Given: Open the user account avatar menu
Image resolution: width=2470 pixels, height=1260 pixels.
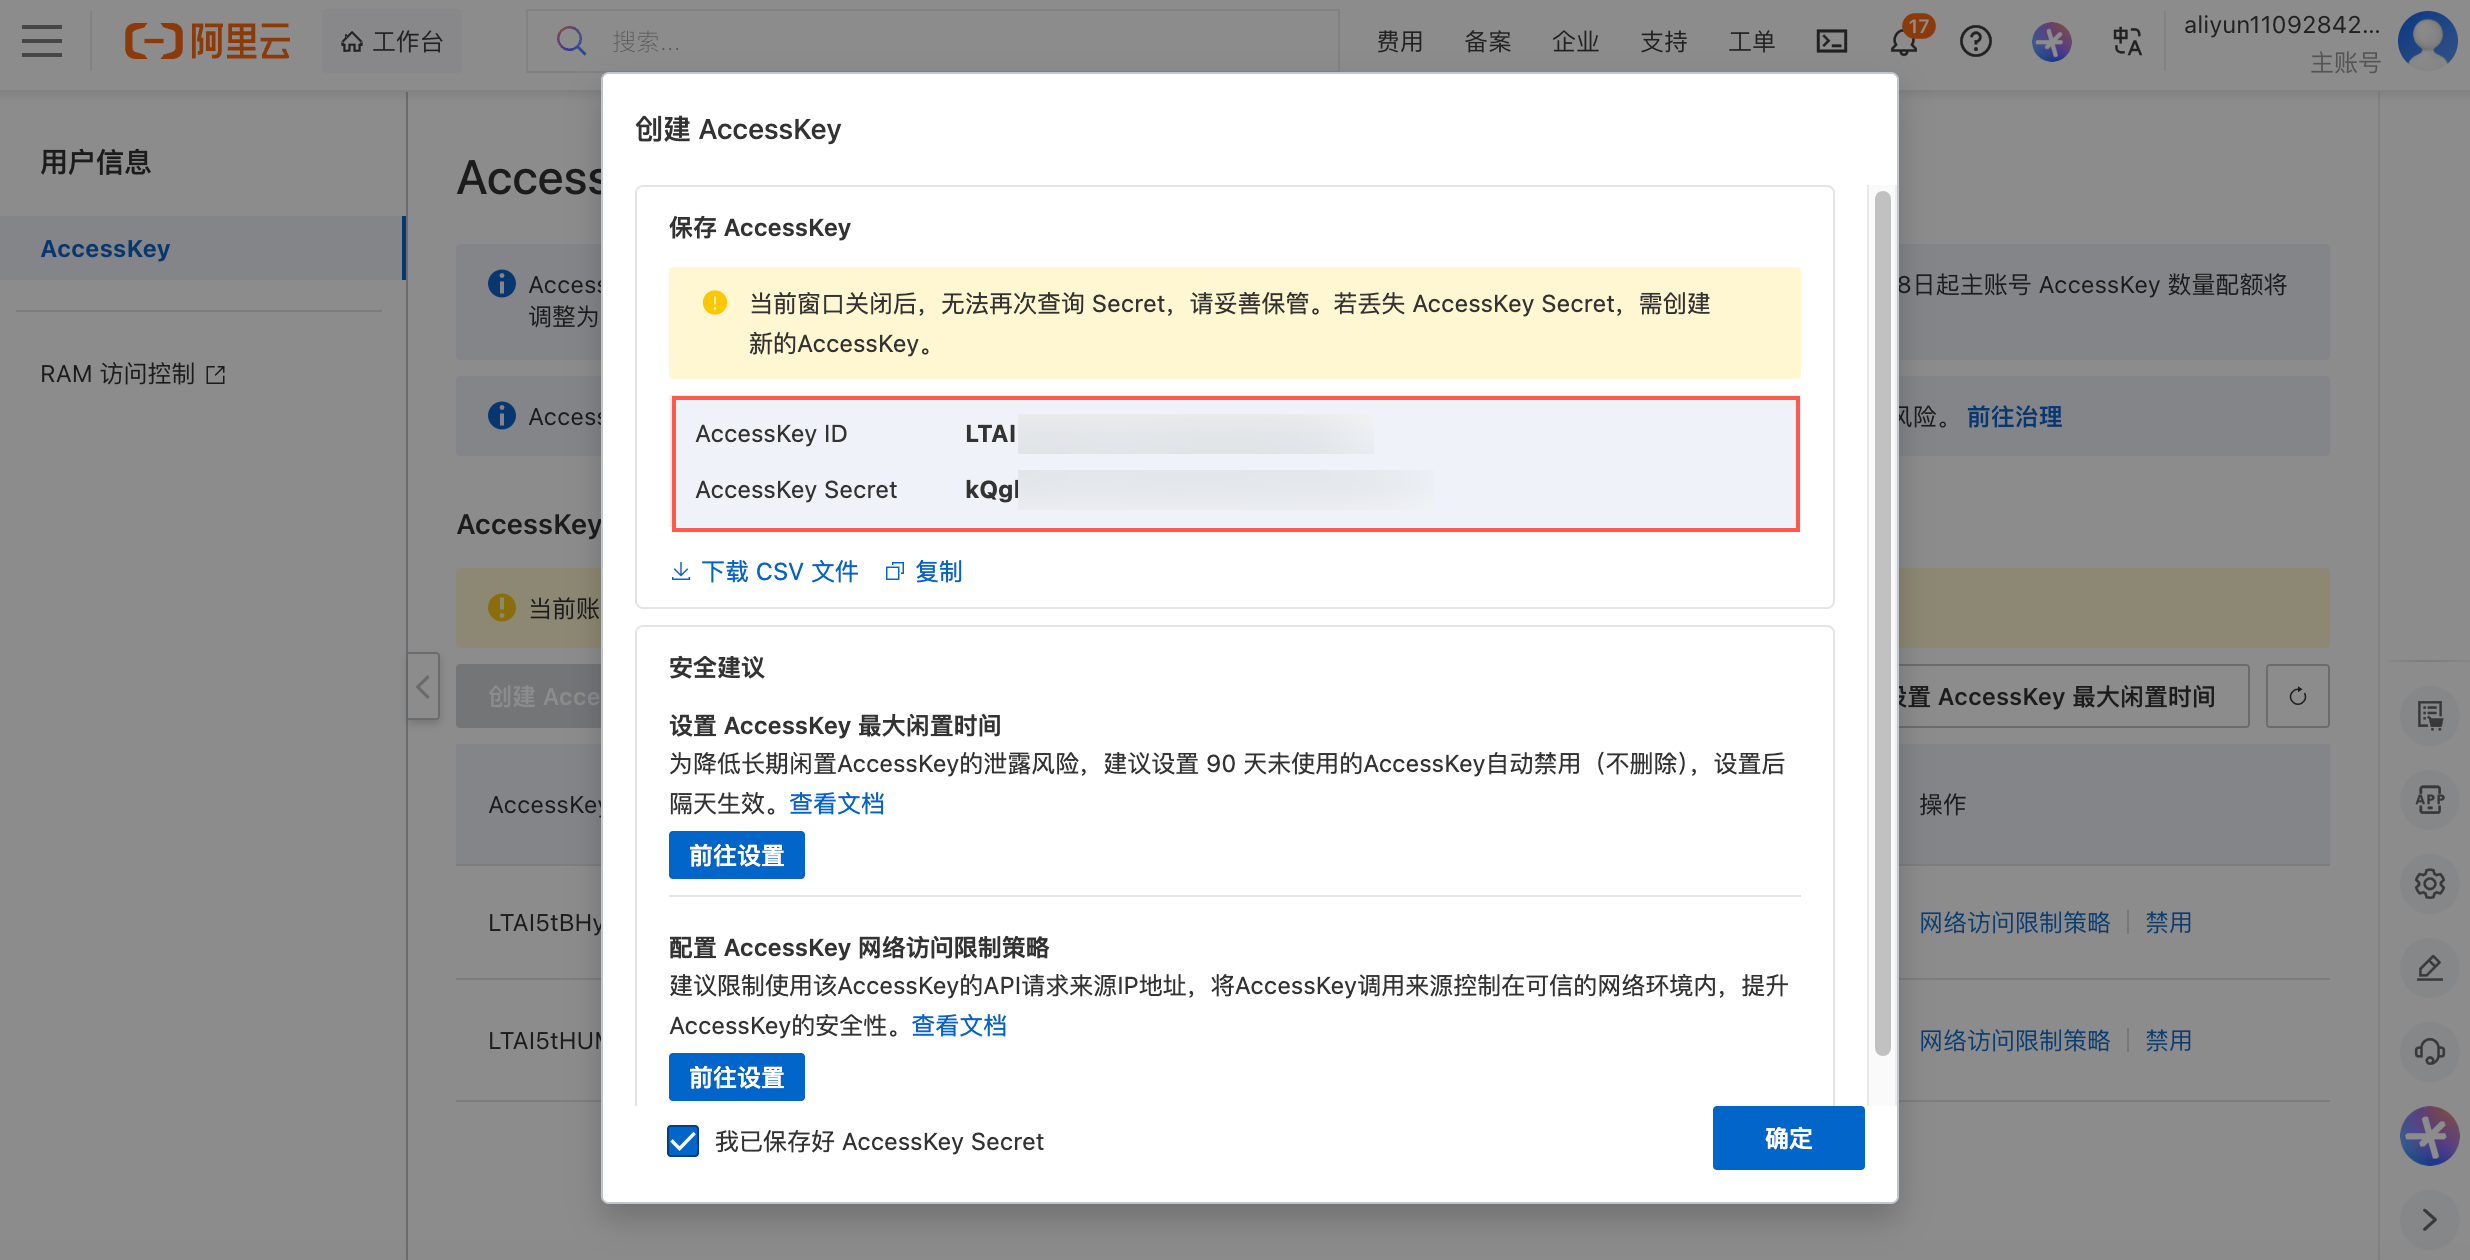Looking at the screenshot, I should pos(2427,41).
